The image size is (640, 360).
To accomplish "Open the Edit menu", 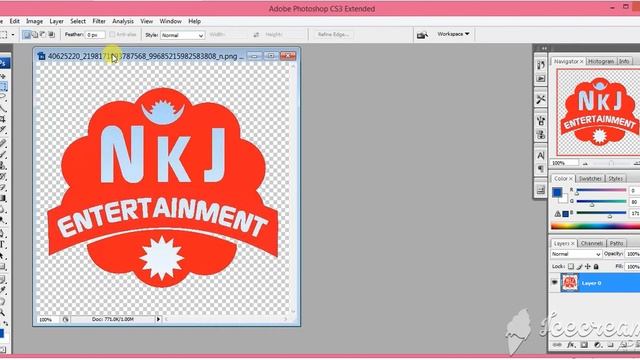I will pyautogui.click(x=15, y=21).
